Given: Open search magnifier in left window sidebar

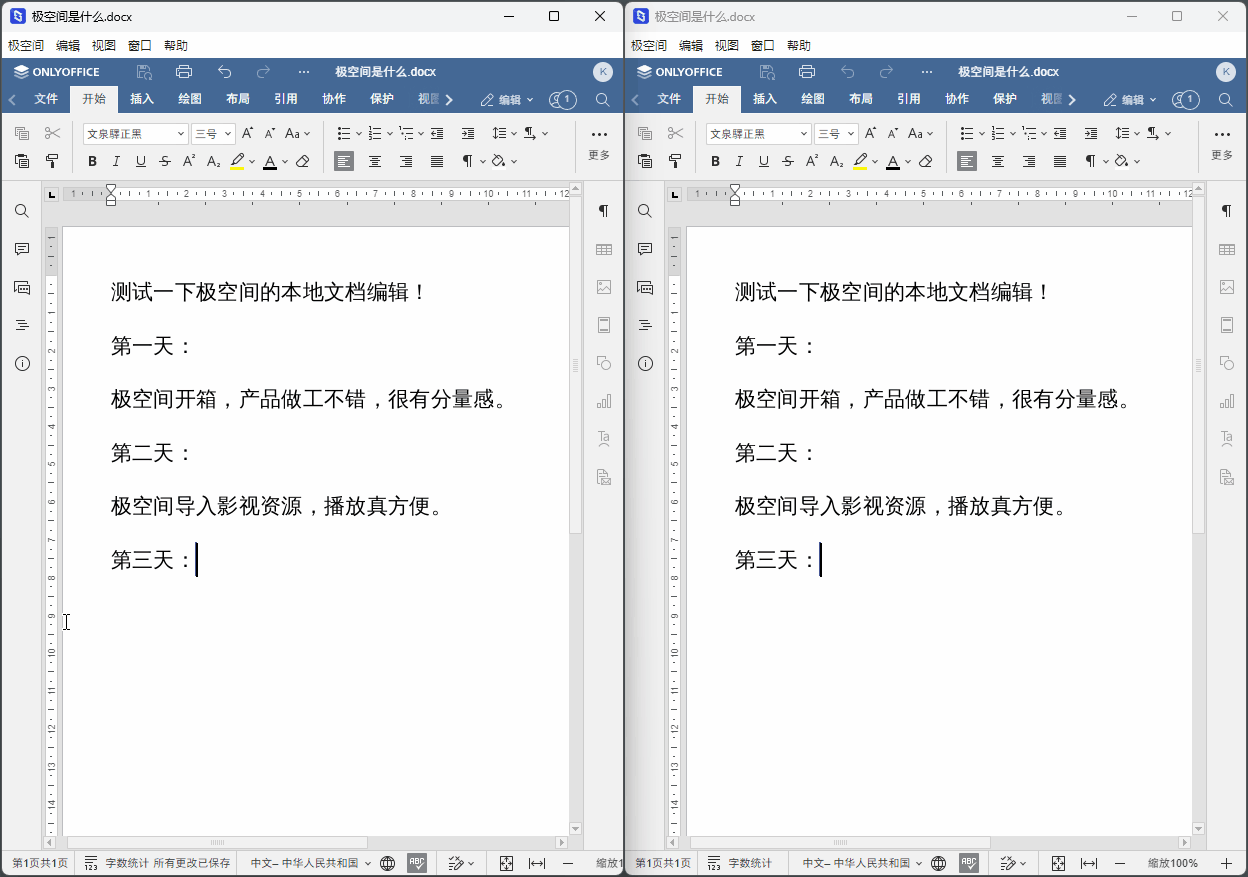Looking at the screenshot, I should point(22,211).
